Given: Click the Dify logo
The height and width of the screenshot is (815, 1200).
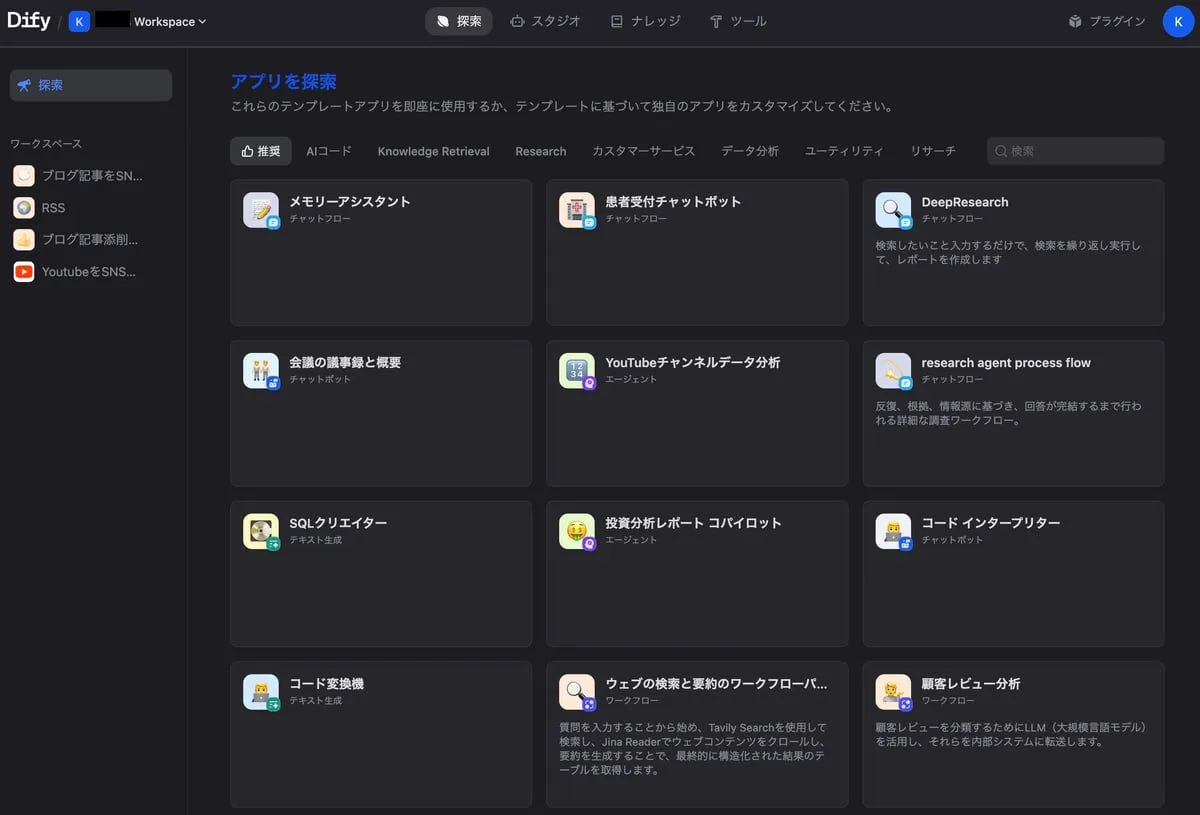Looking at the screenshot, I should pyautogui.click(x=29, y=21).
